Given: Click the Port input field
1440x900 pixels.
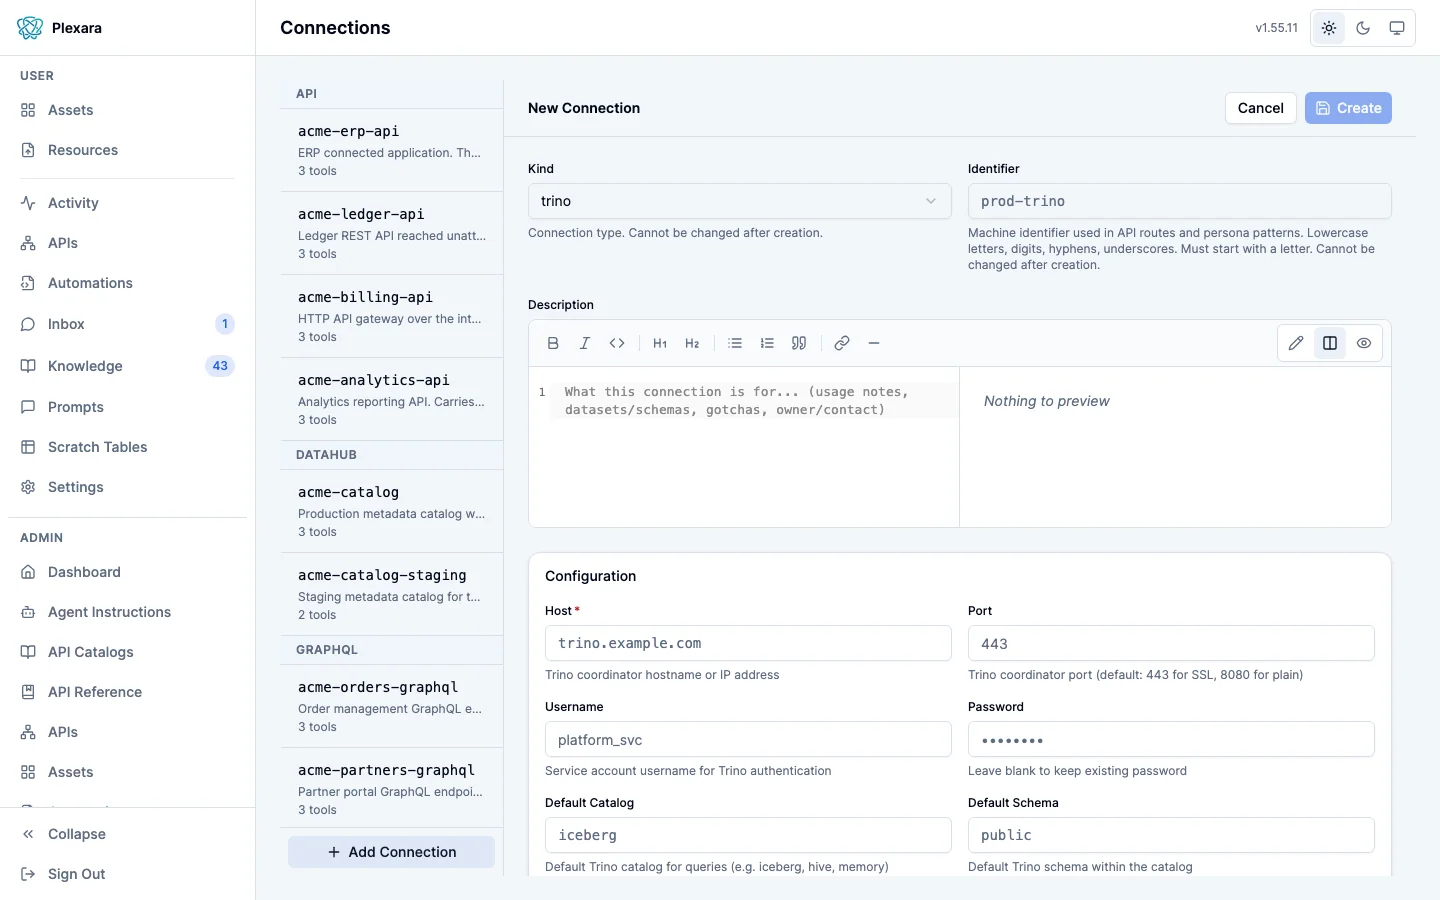Looking at the screenshot, I should tap(1171, 643).
